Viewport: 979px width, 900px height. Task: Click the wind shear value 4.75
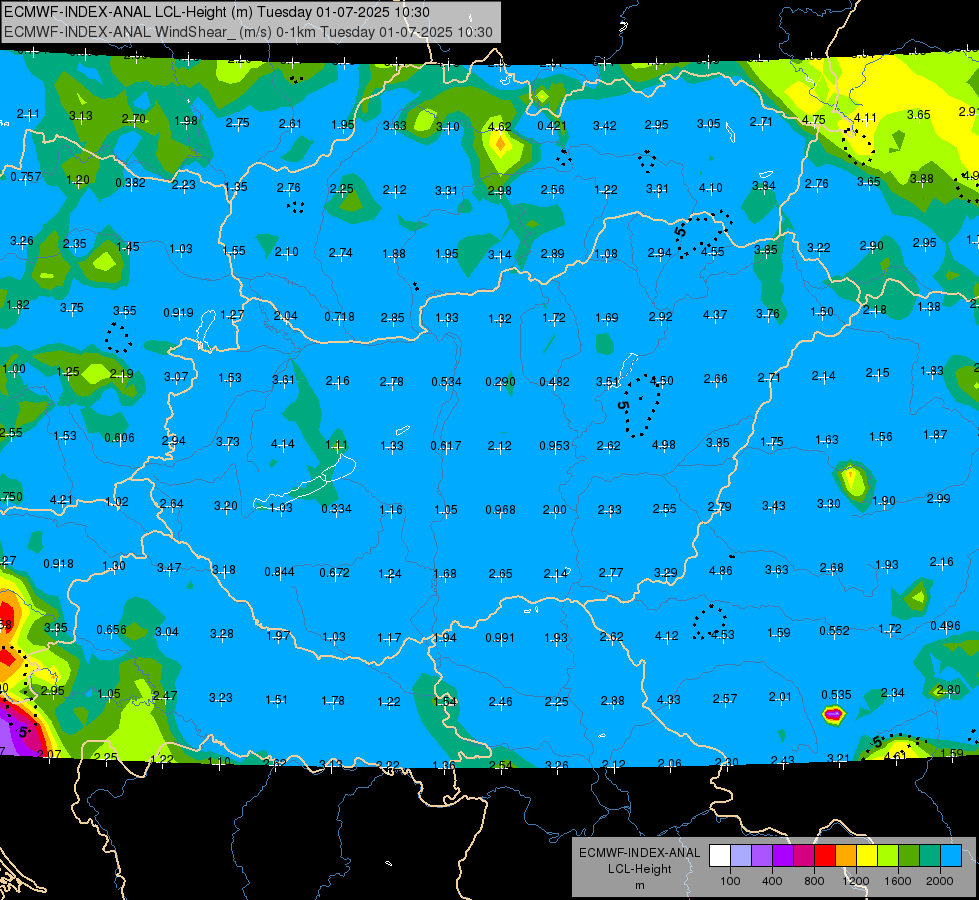coord(814,119)
